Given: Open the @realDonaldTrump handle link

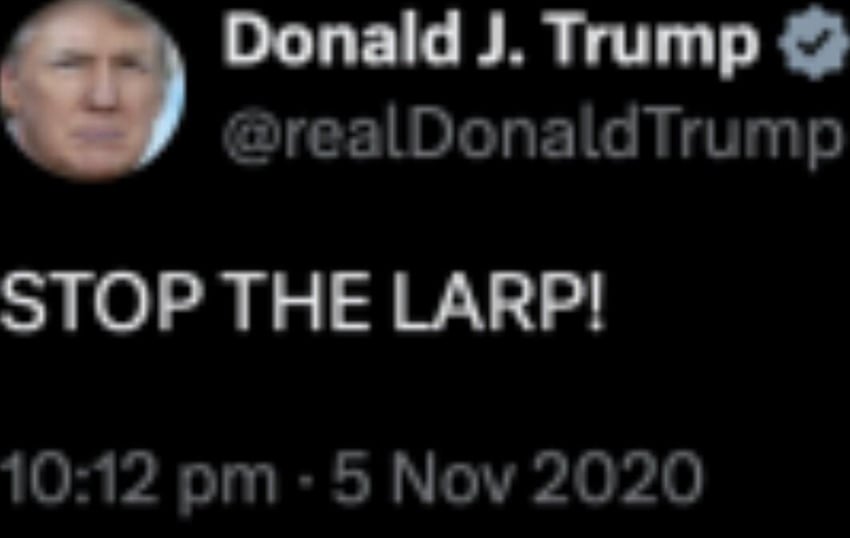Looking at the screenshot, I should [x=531, y=138].
